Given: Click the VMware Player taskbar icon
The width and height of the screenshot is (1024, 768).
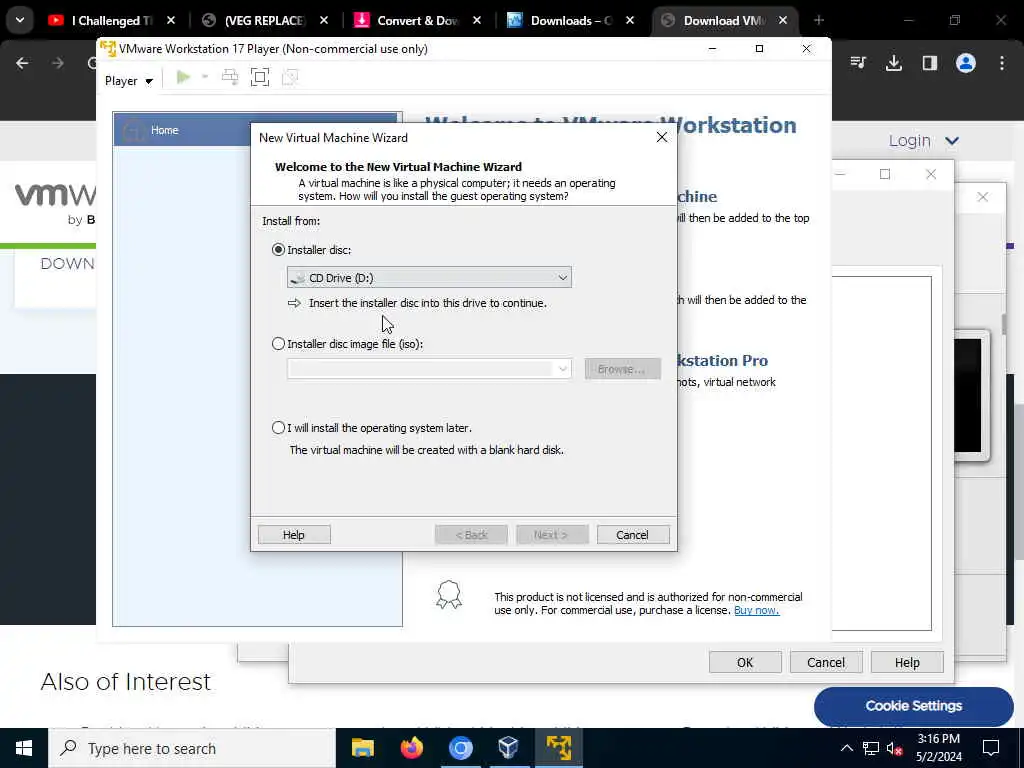Looking at the screenshot, I should [x=558, y=748].
